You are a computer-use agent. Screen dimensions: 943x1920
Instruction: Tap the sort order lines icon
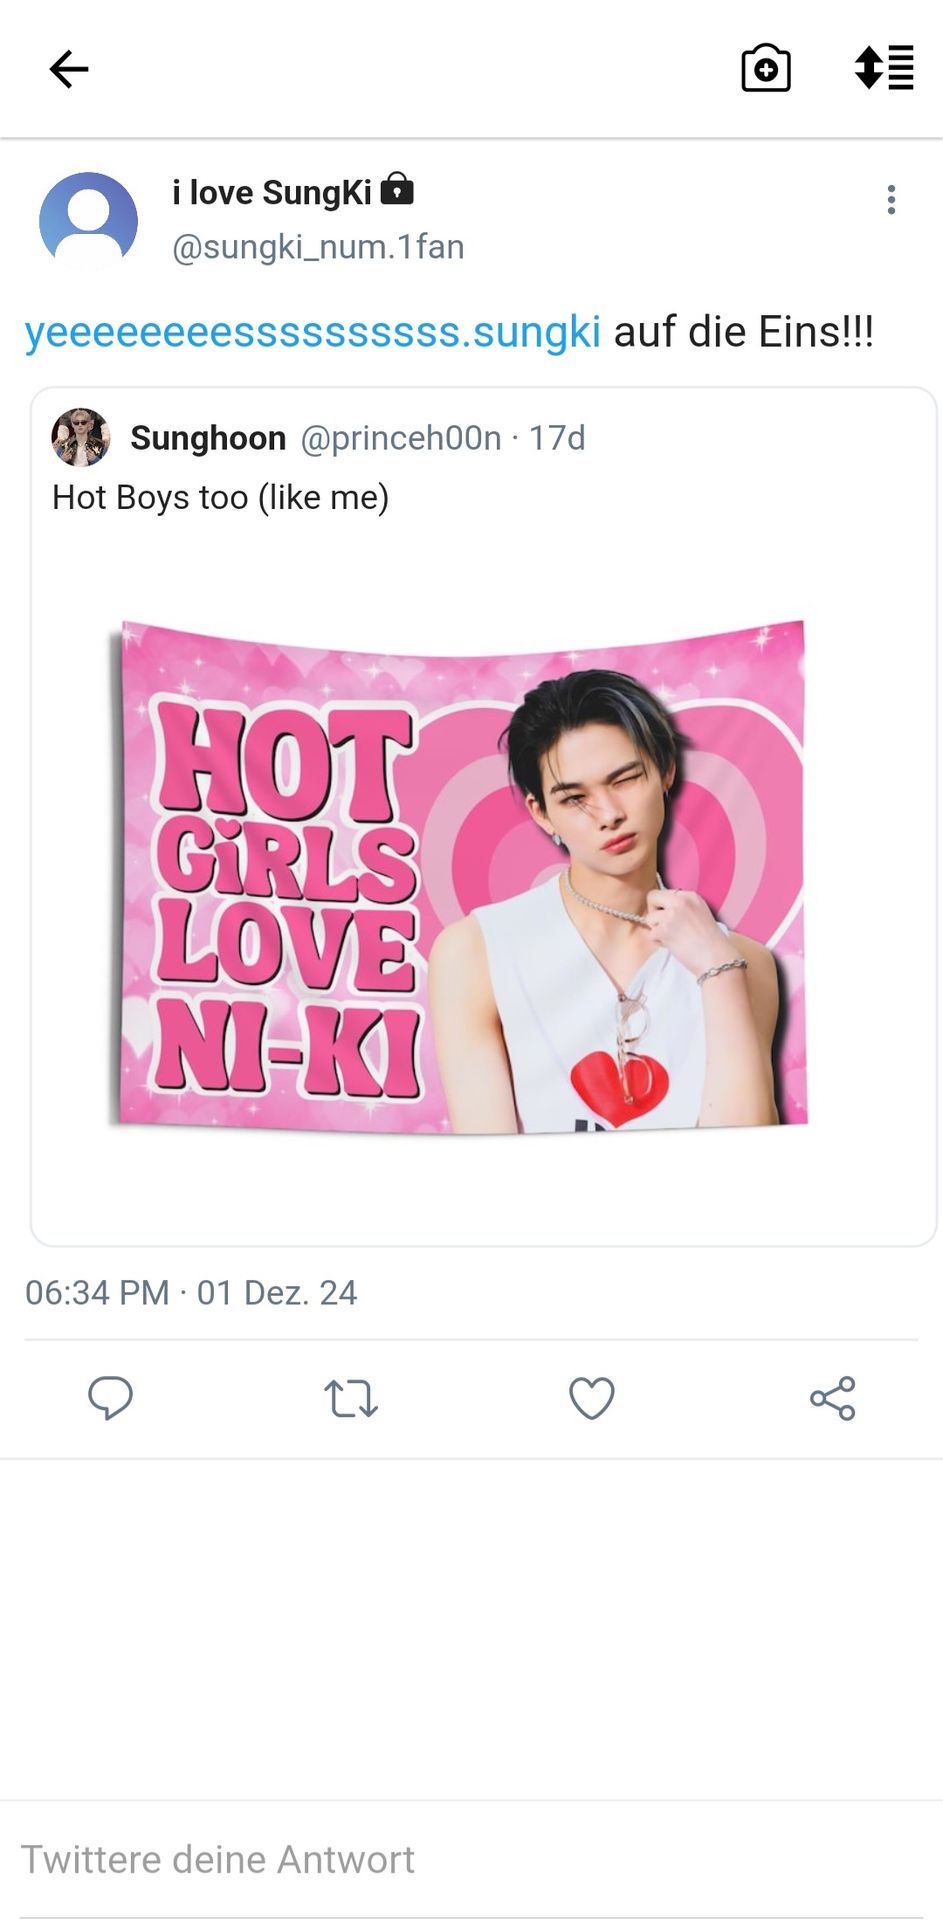click(x=884, y=68)
